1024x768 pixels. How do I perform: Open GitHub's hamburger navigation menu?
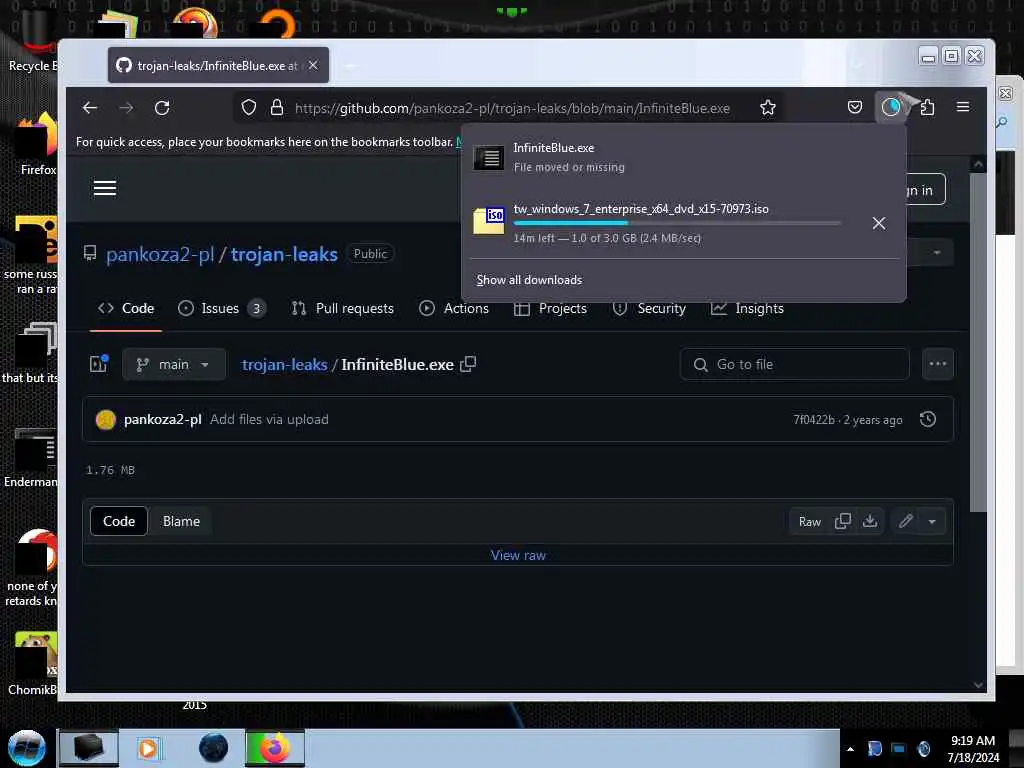pyautogui.click(x=105, y=189)
